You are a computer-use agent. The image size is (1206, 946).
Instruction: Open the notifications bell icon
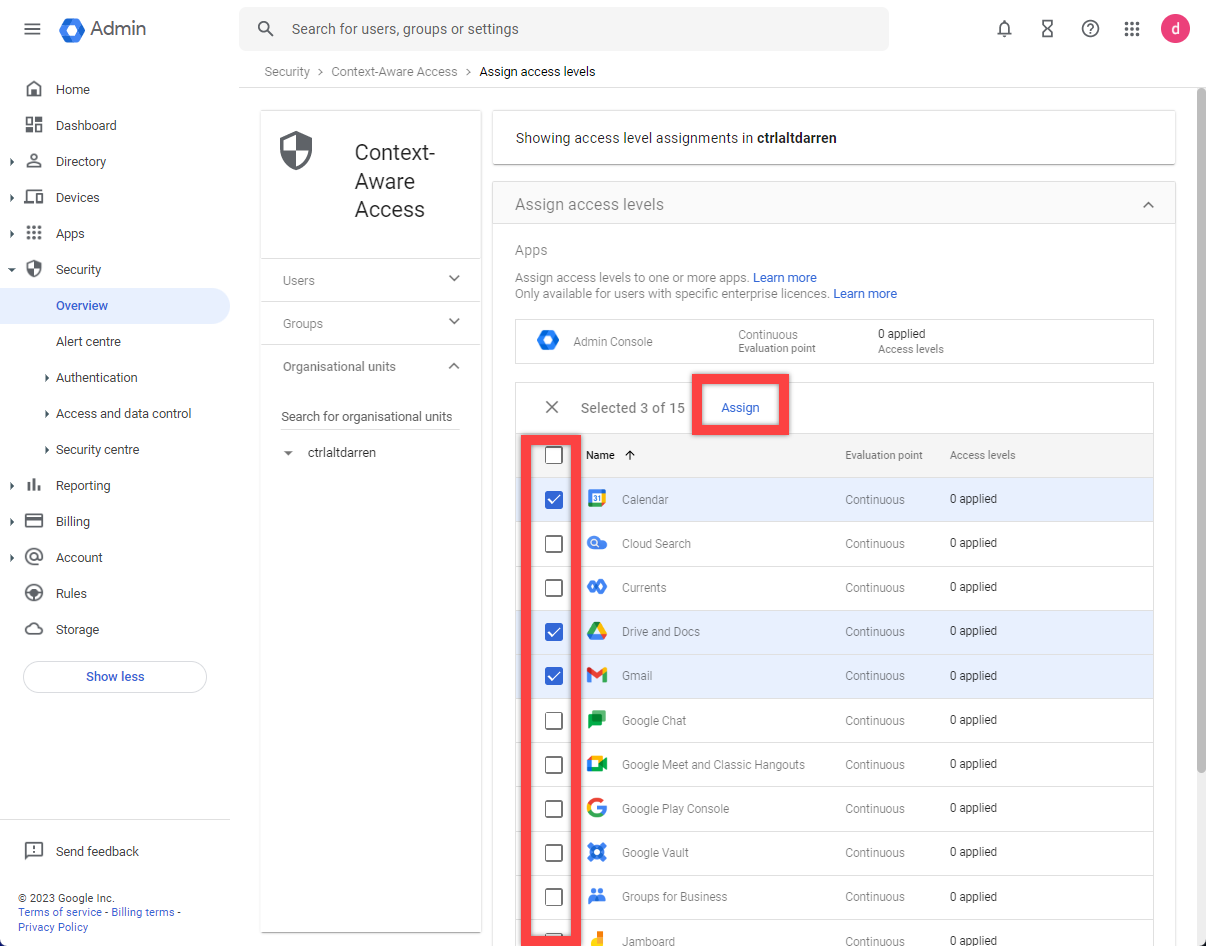coord(1004,29)
